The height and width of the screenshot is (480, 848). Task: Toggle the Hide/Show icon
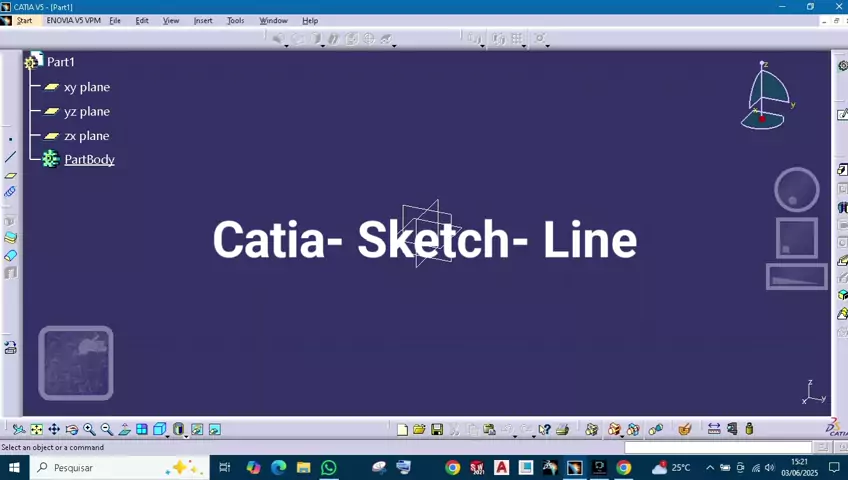197,429
